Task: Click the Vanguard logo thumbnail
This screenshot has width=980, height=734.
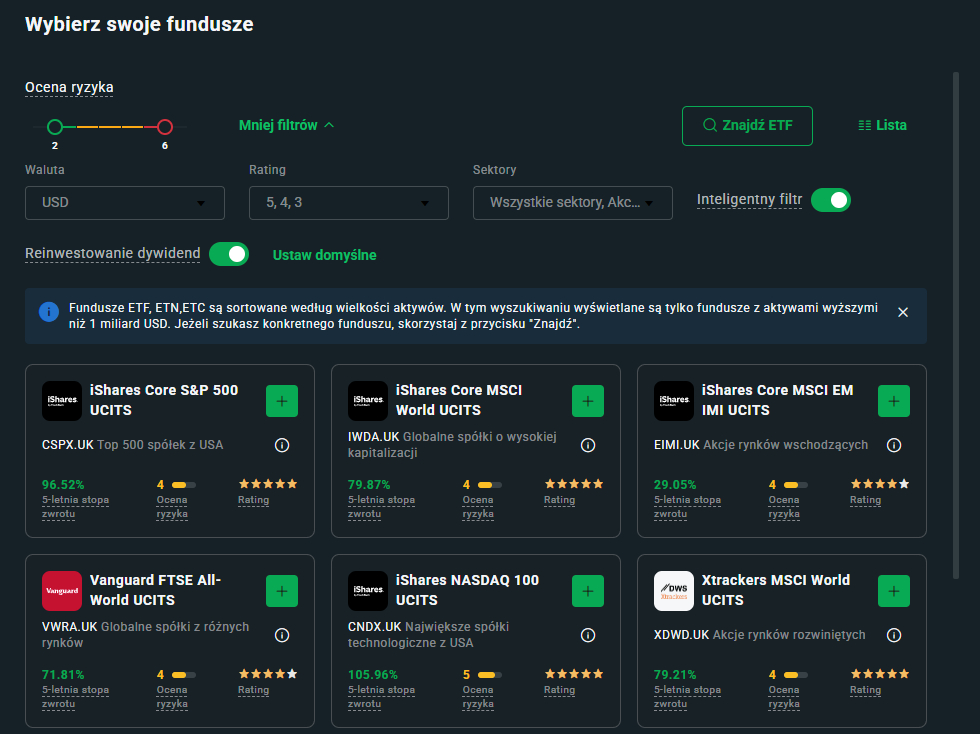Action: pos(62,591)
